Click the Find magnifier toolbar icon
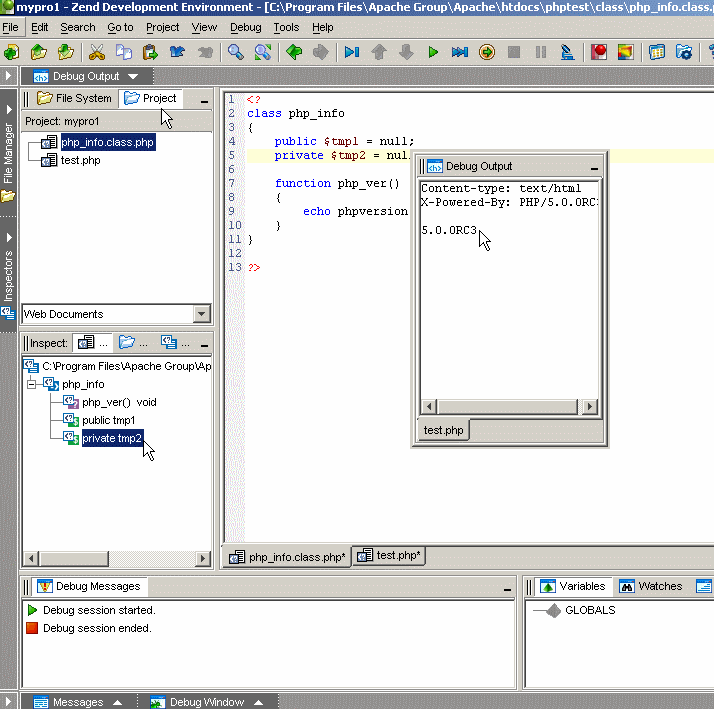Image resolution: width=714 pixels, height=709 pixels. pos(236,52)
